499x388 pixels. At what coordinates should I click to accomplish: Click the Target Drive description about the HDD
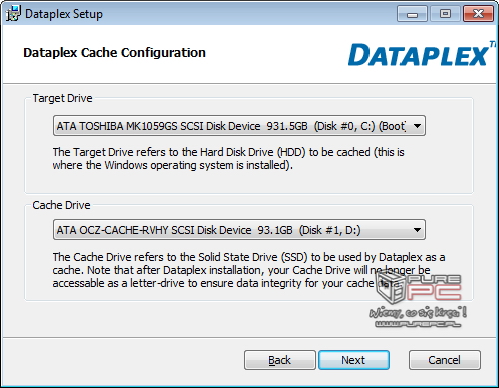[229, 159]
